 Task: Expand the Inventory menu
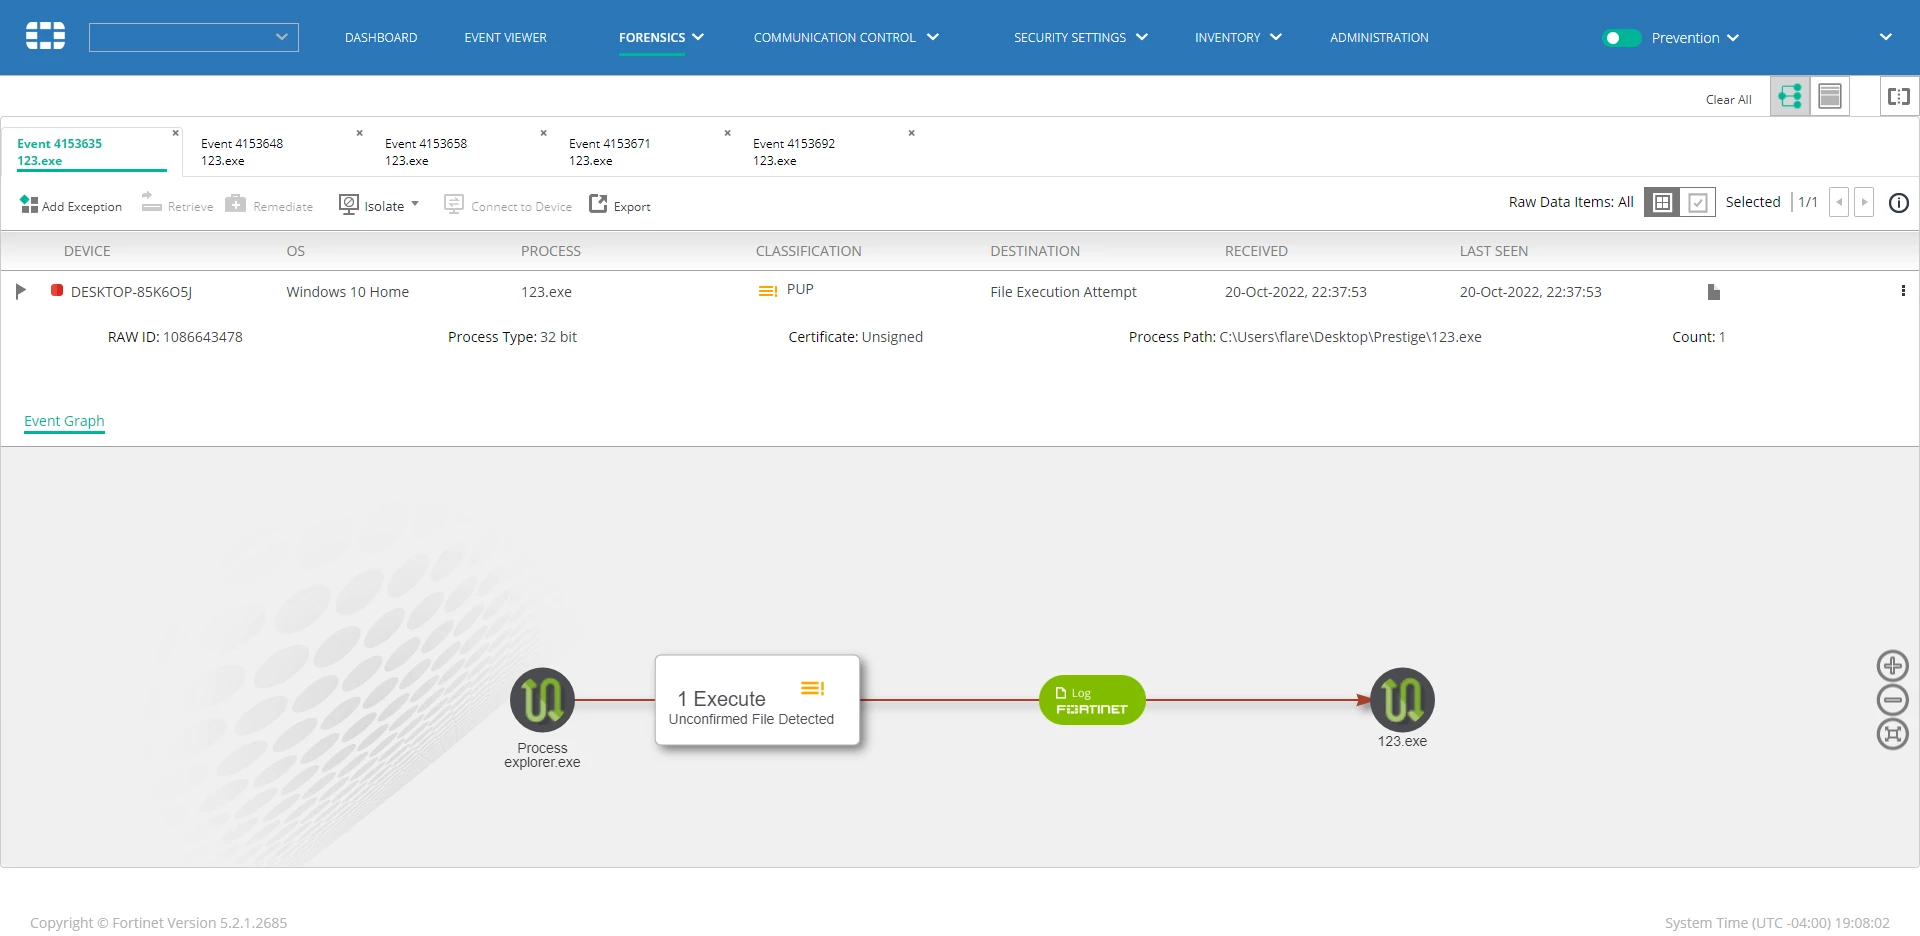click(1238, 37)
